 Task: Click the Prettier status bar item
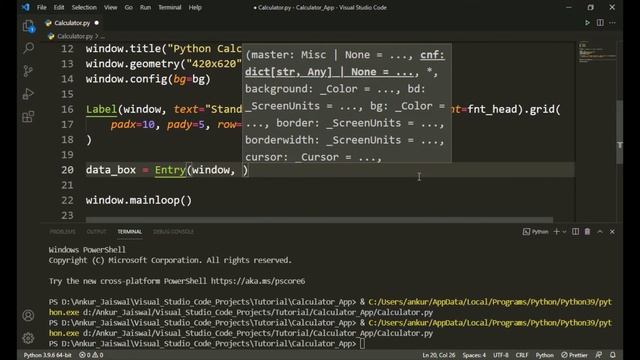[x=574, y=355]
